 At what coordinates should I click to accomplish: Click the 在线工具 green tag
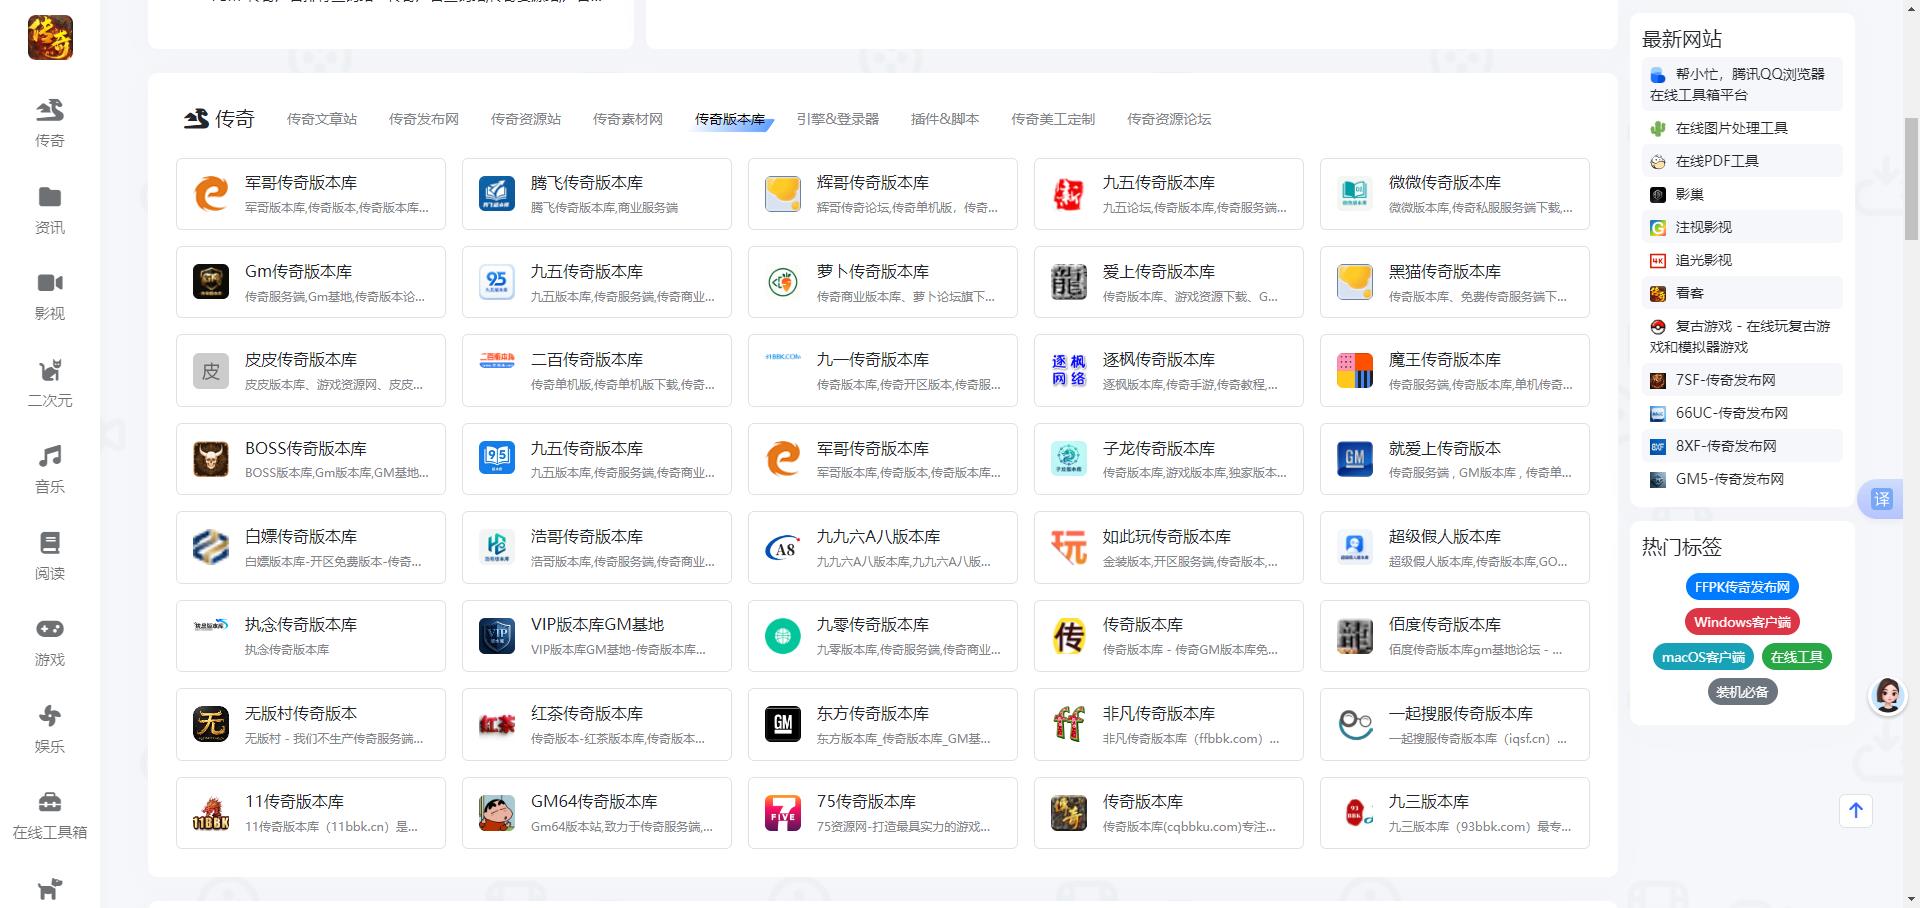click(x=1796, y=657)
